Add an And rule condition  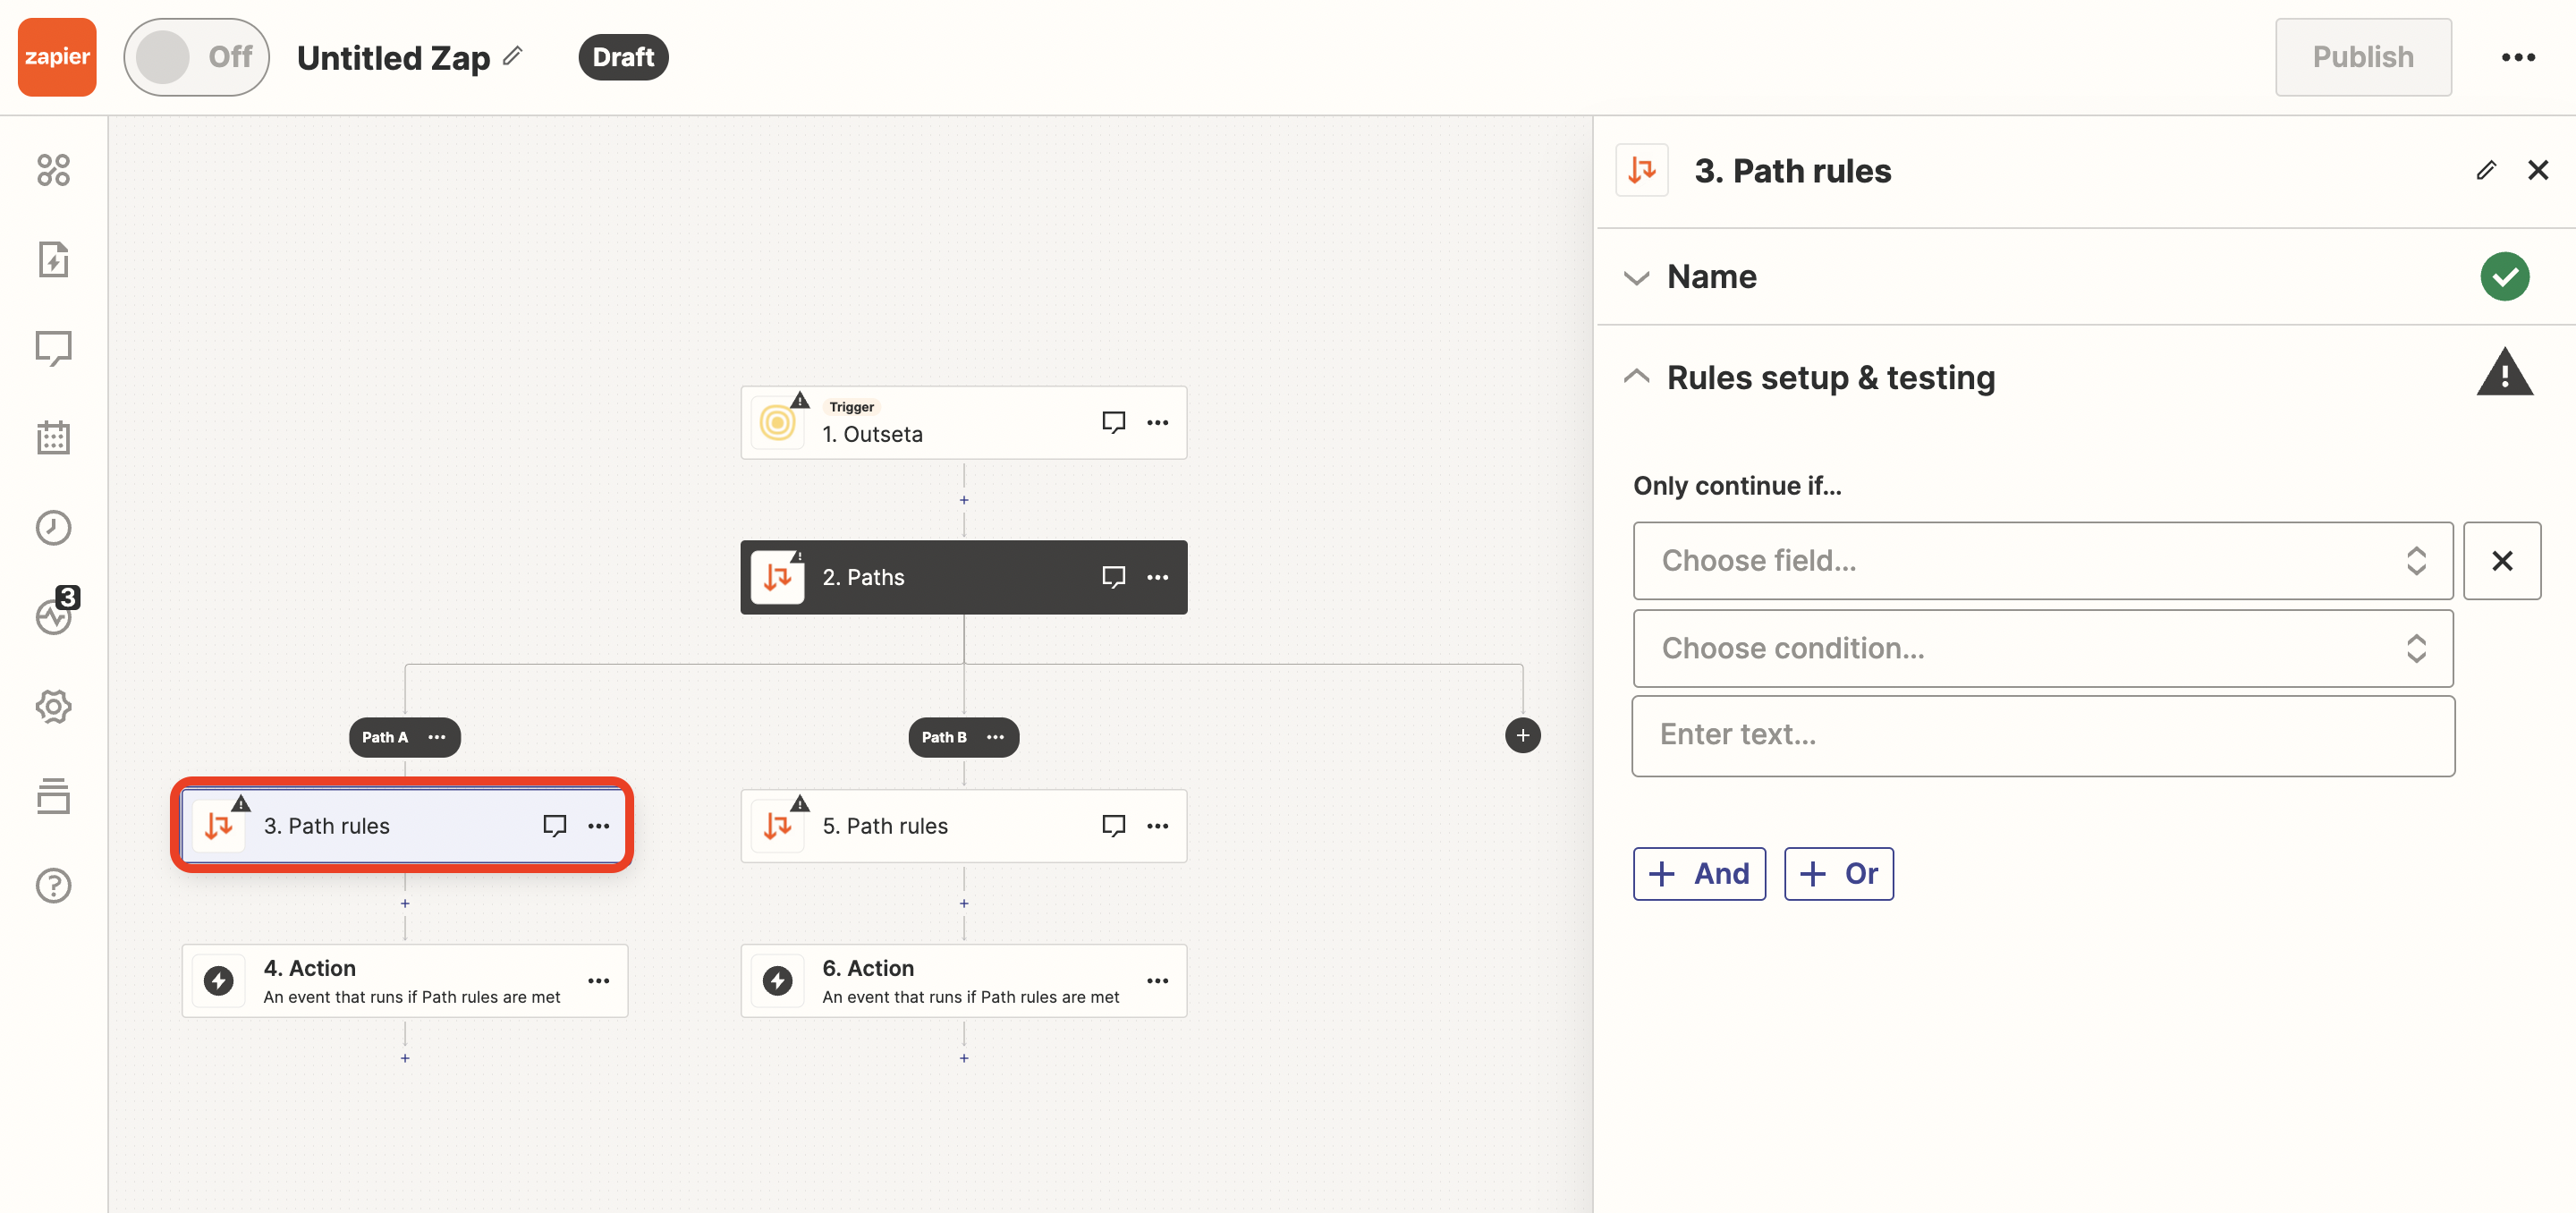(x=1699, y=873)
